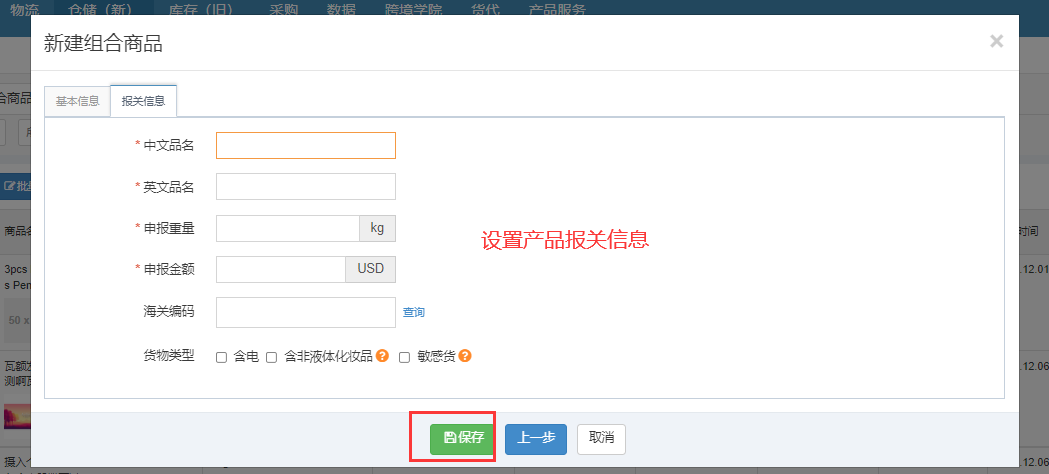Open the 跨境学院 navigation item
This screenshot has width=1049, height=474.
point(413,9)
